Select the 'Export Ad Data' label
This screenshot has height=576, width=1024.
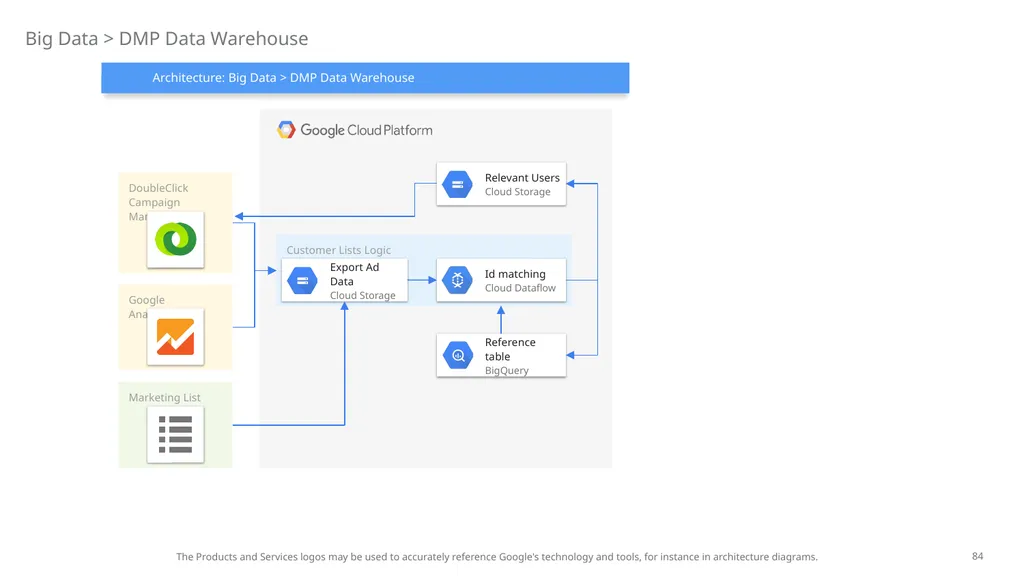(x=355, y=274)
